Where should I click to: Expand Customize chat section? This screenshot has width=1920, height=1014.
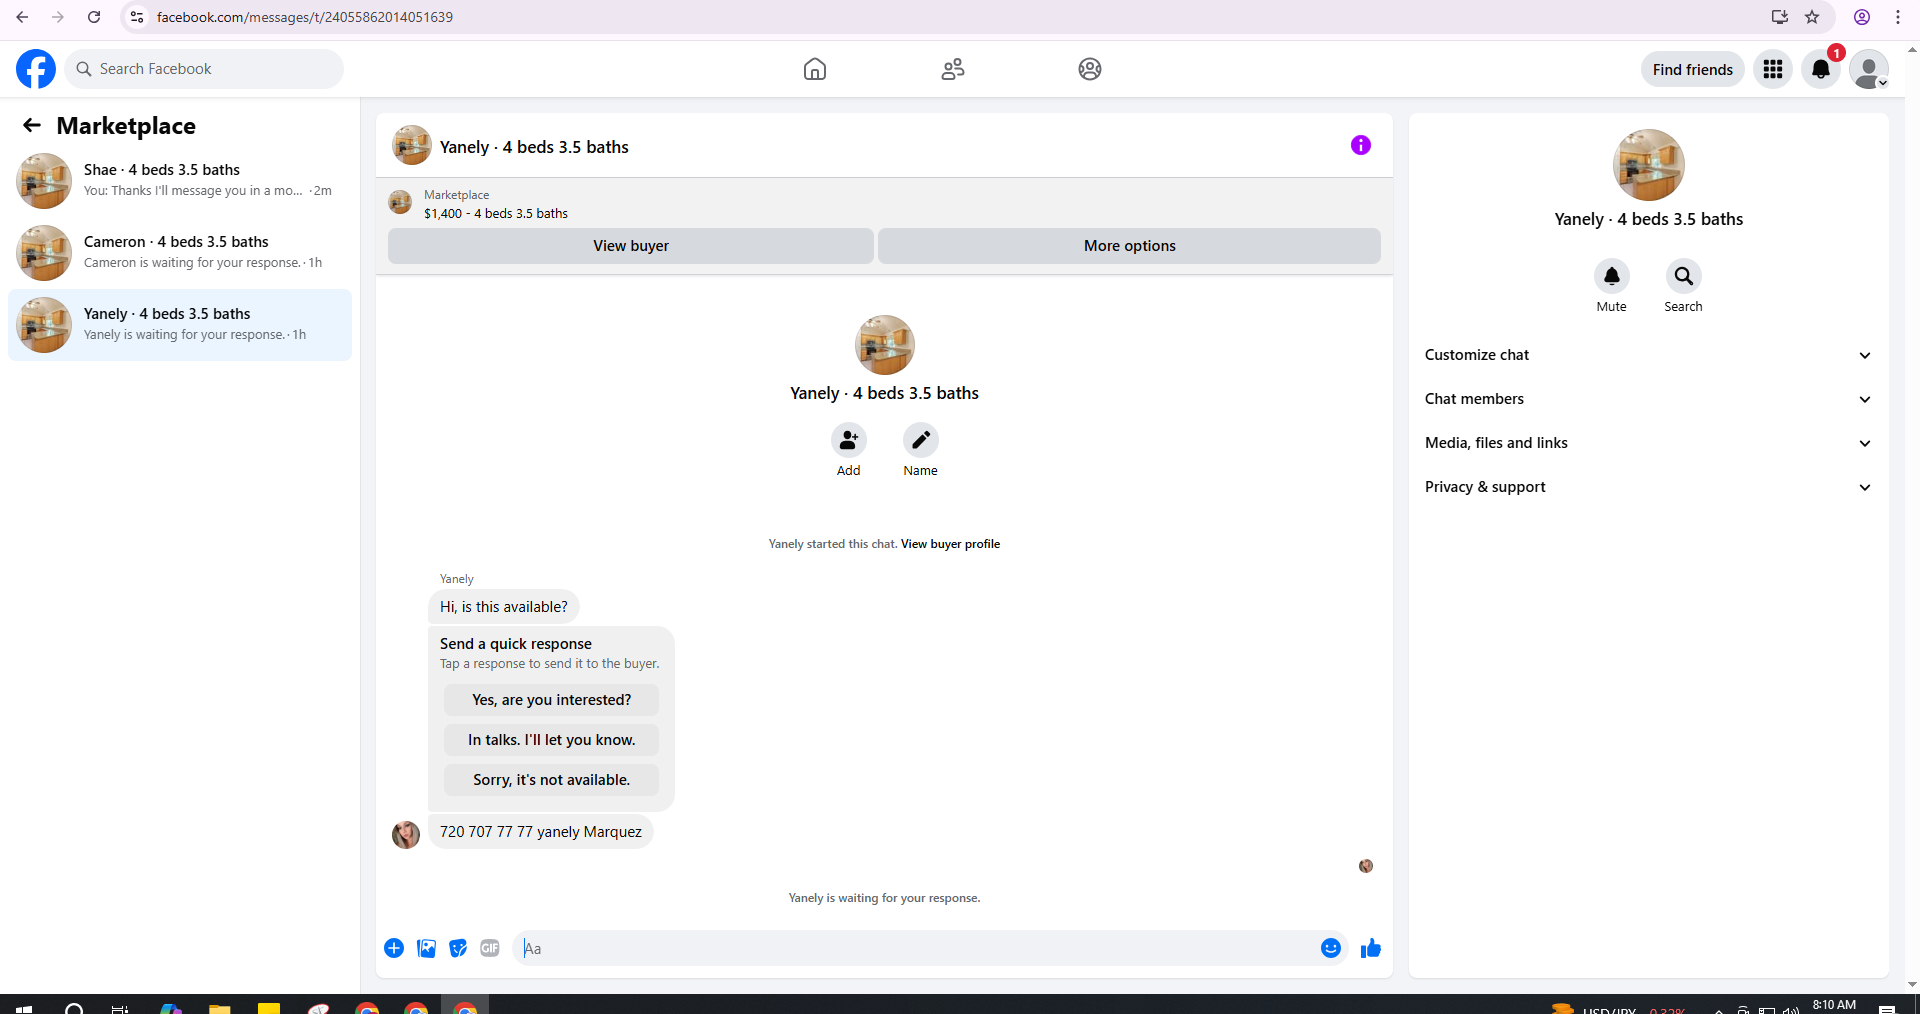pos(1648,355)
